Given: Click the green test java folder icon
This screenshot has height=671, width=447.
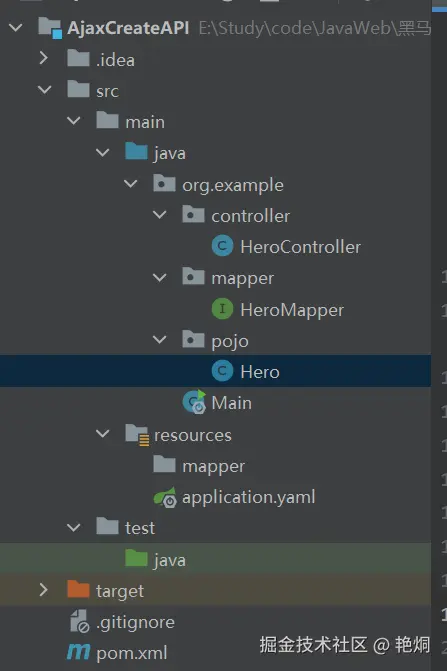Looking at the screenshot, I should pyautogui.click(x=136, y=558).
